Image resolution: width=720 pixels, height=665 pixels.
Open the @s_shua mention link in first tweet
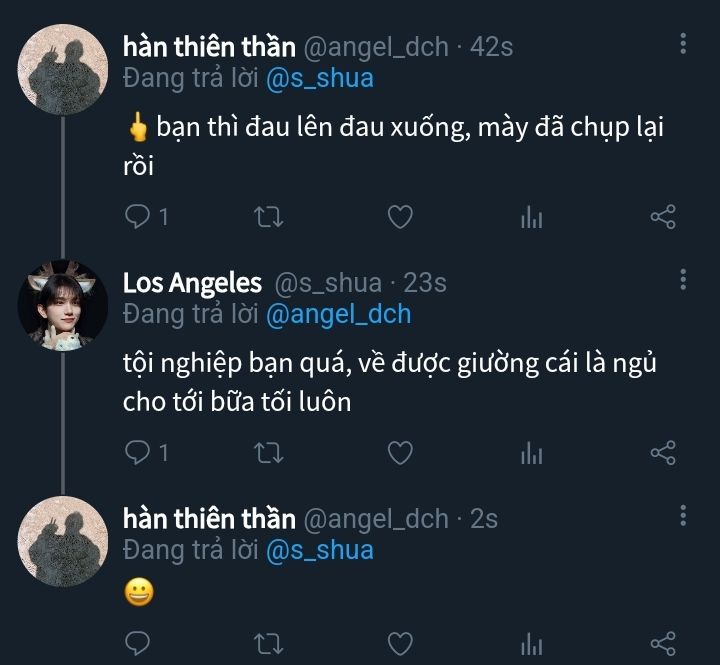(x=320, y=78)
